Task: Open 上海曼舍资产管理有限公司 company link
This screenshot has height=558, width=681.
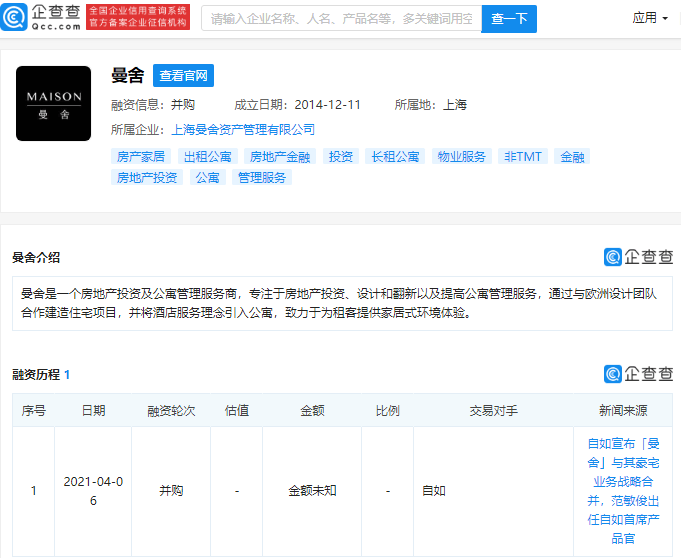Action: (243, 130)
